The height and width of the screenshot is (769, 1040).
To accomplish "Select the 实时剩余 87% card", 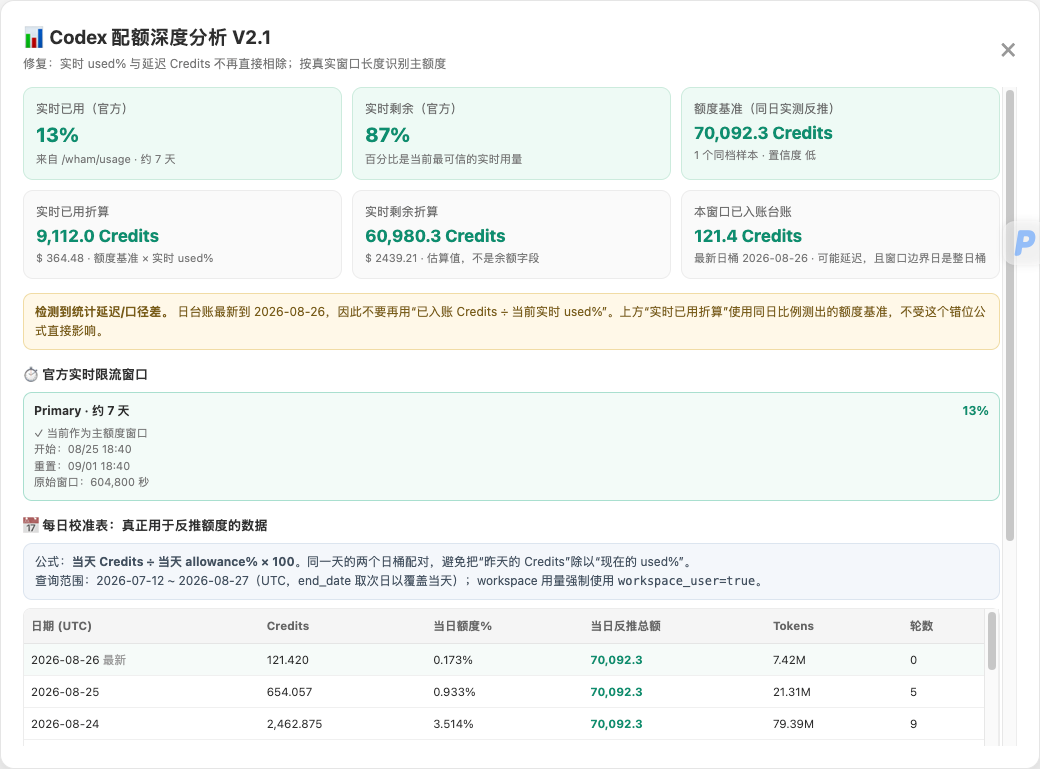I will coord(511,133).
